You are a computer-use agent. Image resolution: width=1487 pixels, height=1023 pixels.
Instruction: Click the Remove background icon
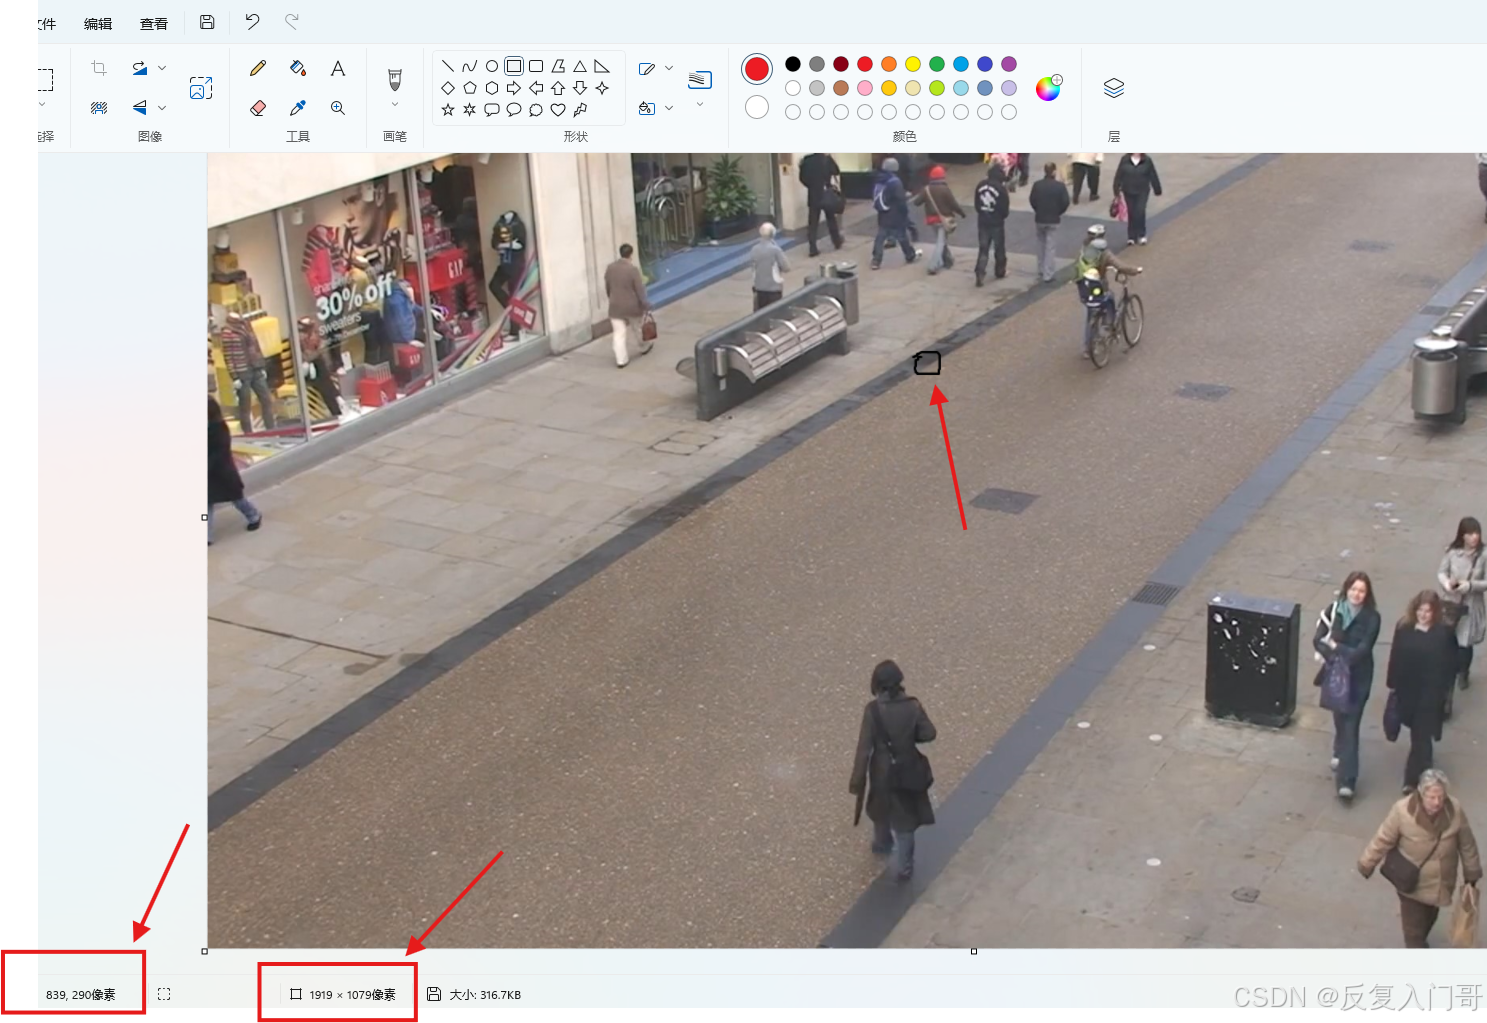pos(99,107)
